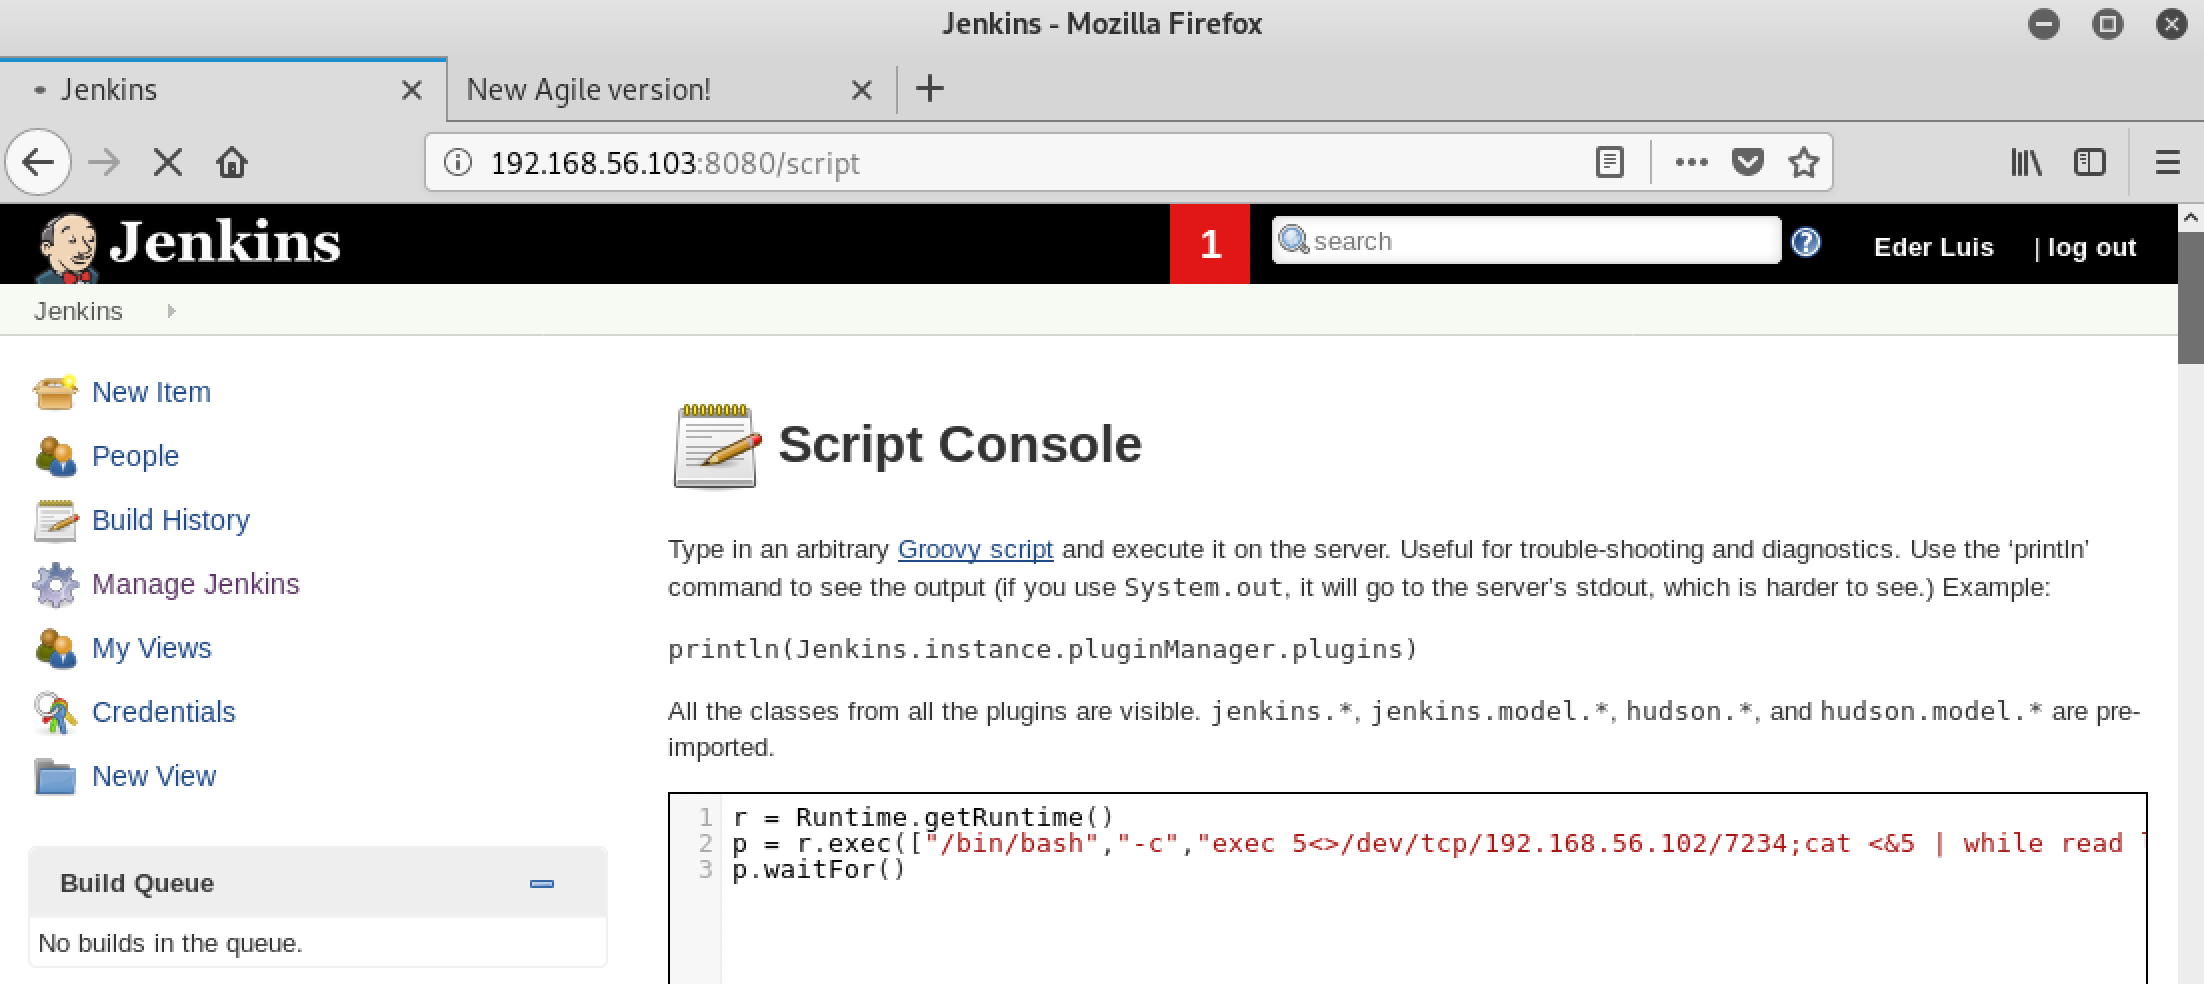Image resolution: width=2204 pixels, height=984 pixels.
Task: Collapse the Build Queue panel
Action: pos(542,884)
